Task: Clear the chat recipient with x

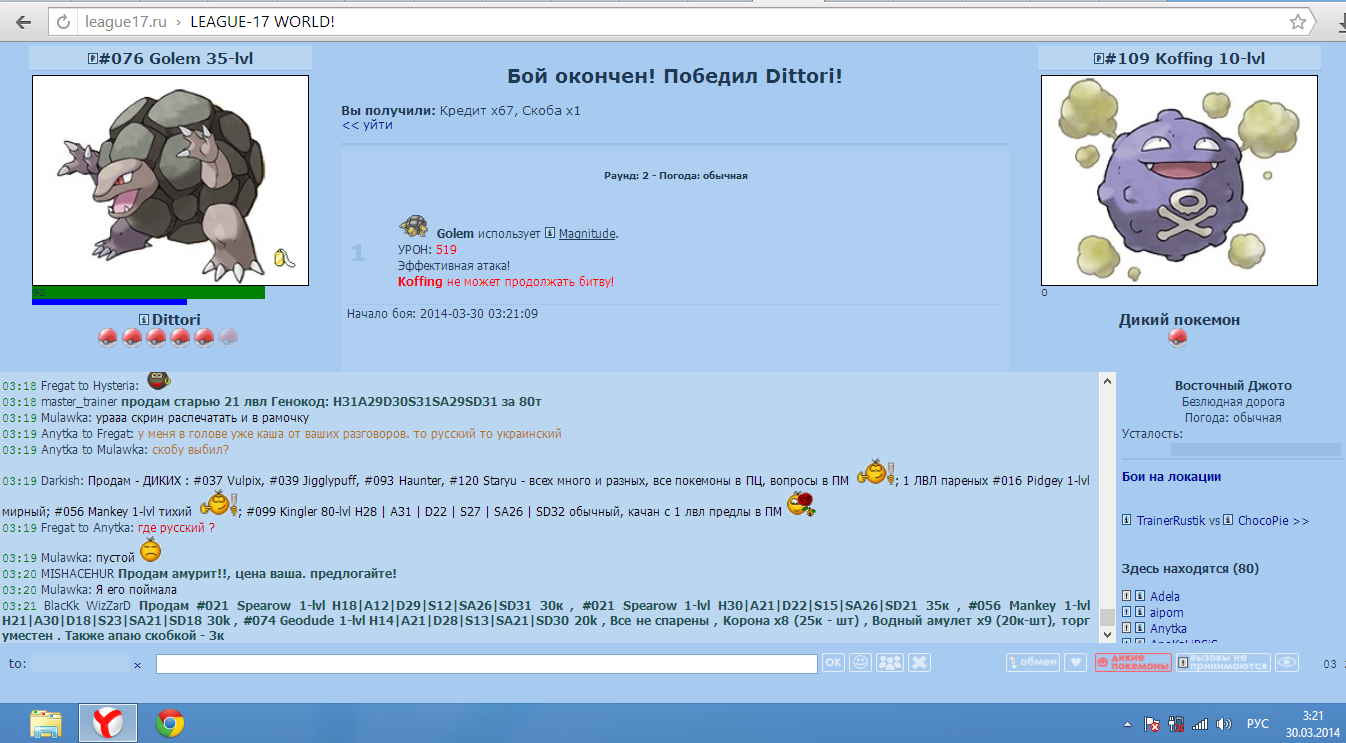Action: click(138, 664)
